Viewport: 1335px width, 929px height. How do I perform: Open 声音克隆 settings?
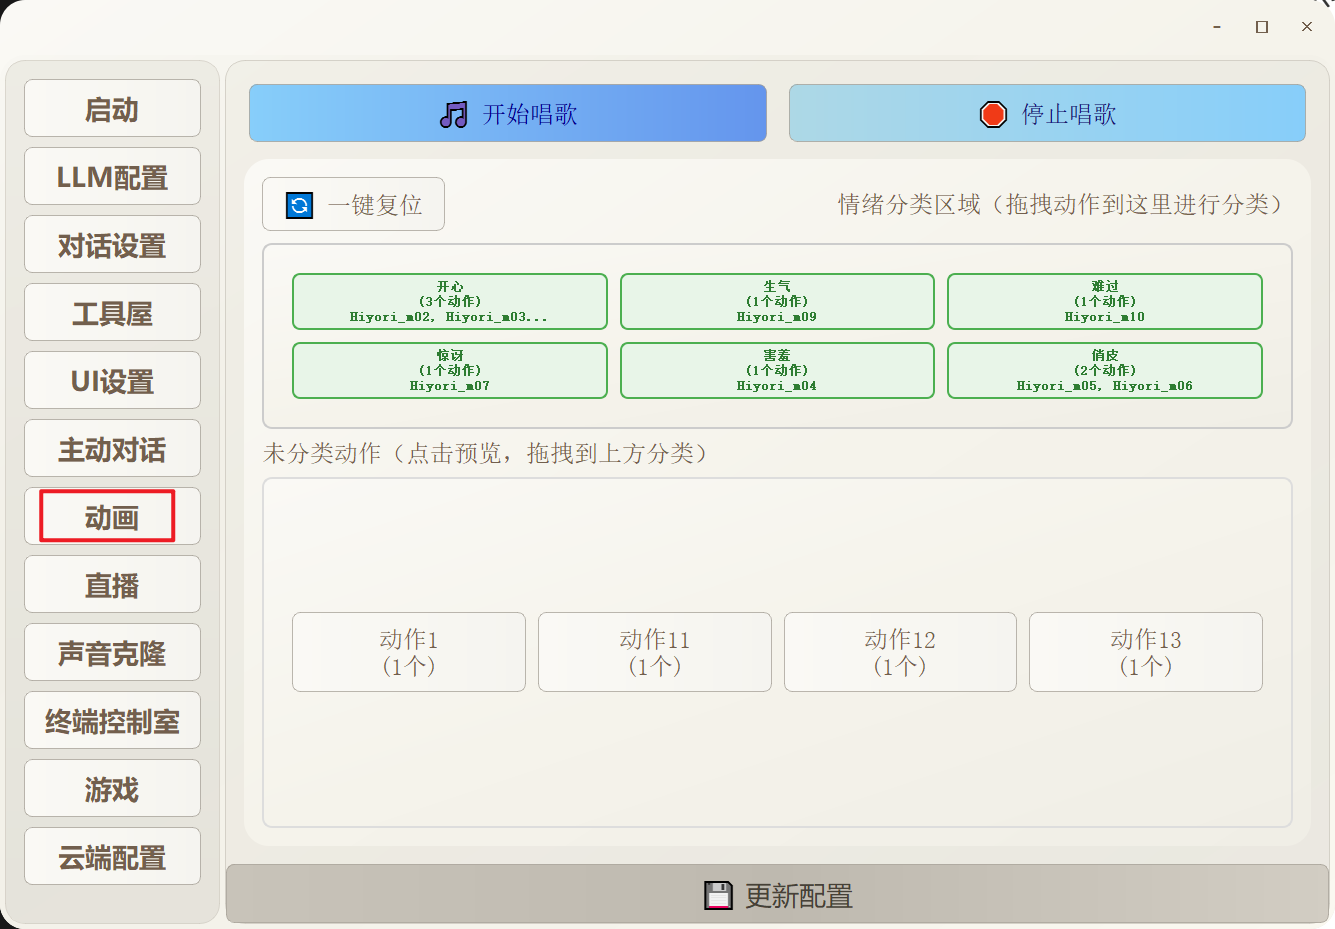click(x=112, y=652)
